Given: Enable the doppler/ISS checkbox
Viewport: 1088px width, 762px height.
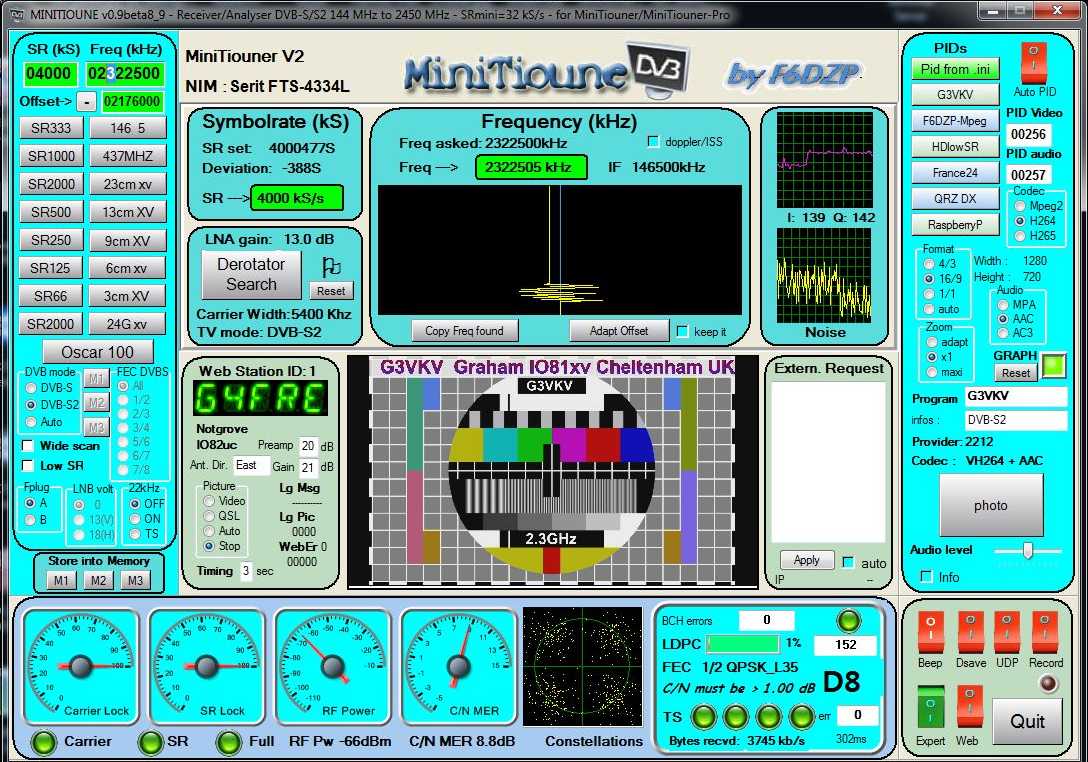Looking at the screenshot, I should coord(653,142).
